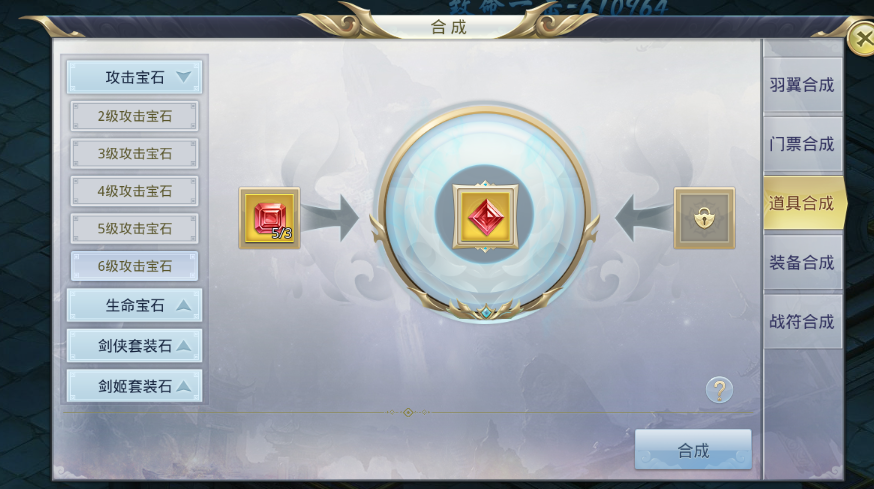Open help via the question mark icon
The width and height of the screenshot is (874, 489).
pos(719,390)
